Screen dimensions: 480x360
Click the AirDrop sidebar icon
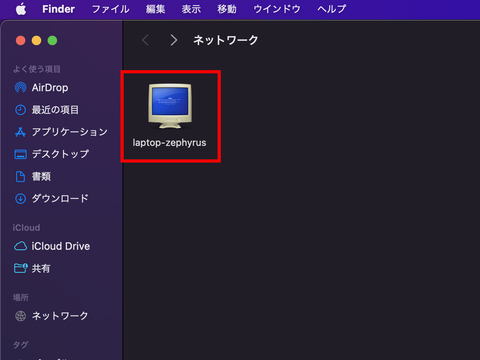21,88
